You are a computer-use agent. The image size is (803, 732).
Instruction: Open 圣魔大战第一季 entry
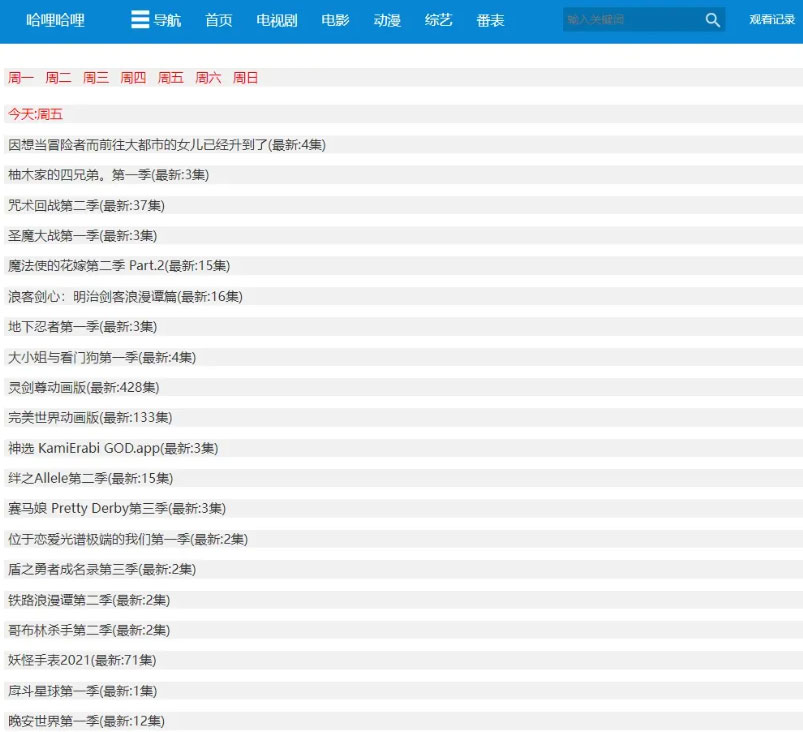pyautogui.click(x=82, y=236)
